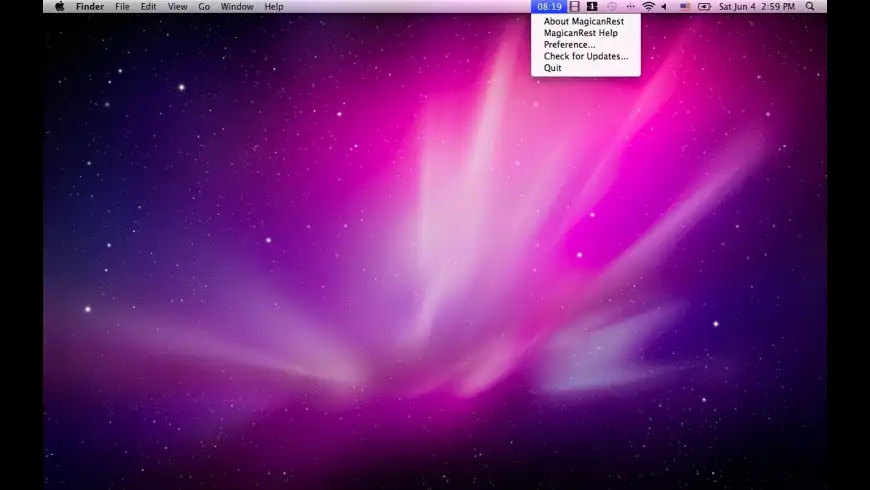This screenshot has height=490, width=870.
Task: Open Spotlight search magnifier
Action: [x=810, y=6]
